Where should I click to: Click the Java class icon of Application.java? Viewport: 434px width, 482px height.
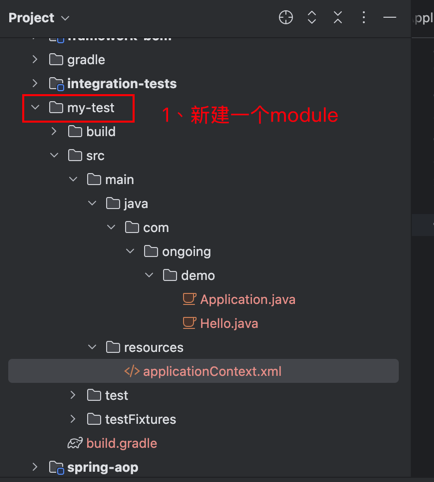[189, 299]
